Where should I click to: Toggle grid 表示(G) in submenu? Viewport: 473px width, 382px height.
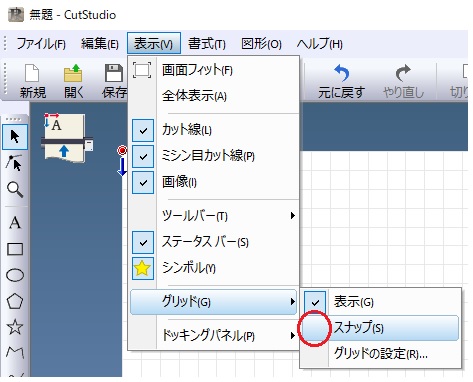[315, 302]
